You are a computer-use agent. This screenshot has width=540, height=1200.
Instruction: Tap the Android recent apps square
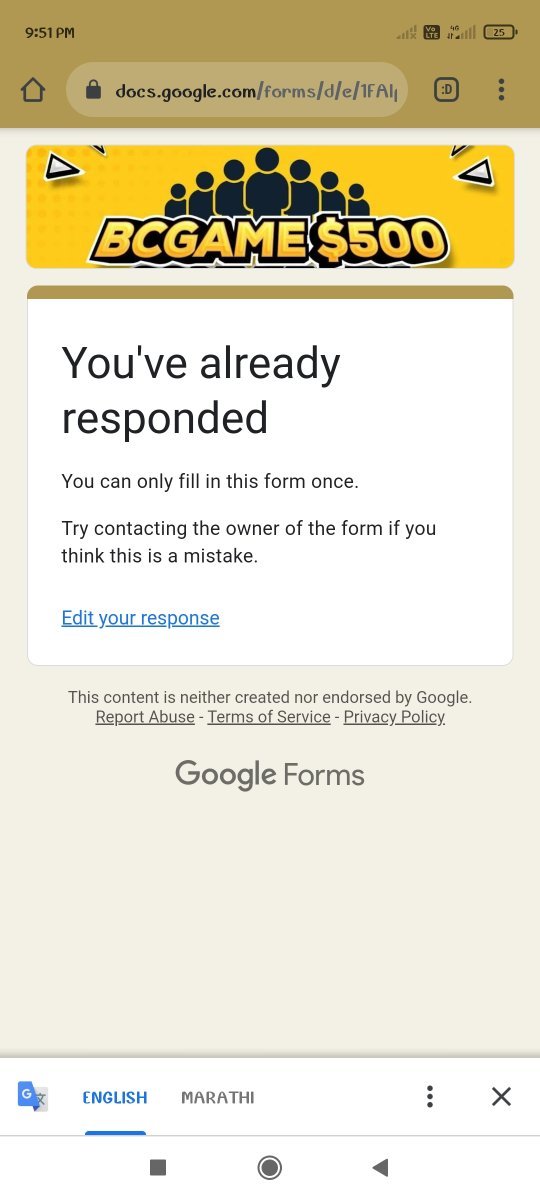(x=157, y=1167)
